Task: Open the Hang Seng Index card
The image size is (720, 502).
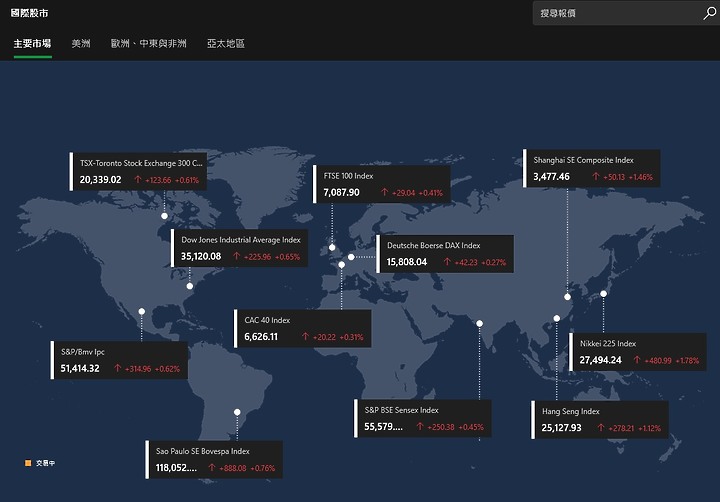Action: pyautogui.click(x=600, y=420)
